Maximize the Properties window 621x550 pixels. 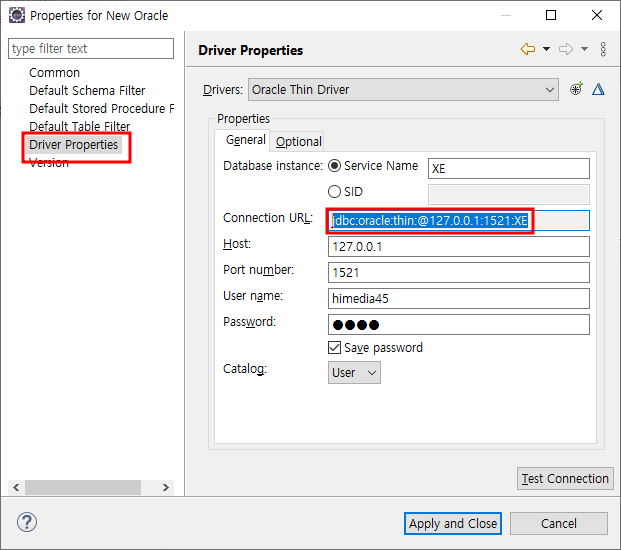click(551, 15)
